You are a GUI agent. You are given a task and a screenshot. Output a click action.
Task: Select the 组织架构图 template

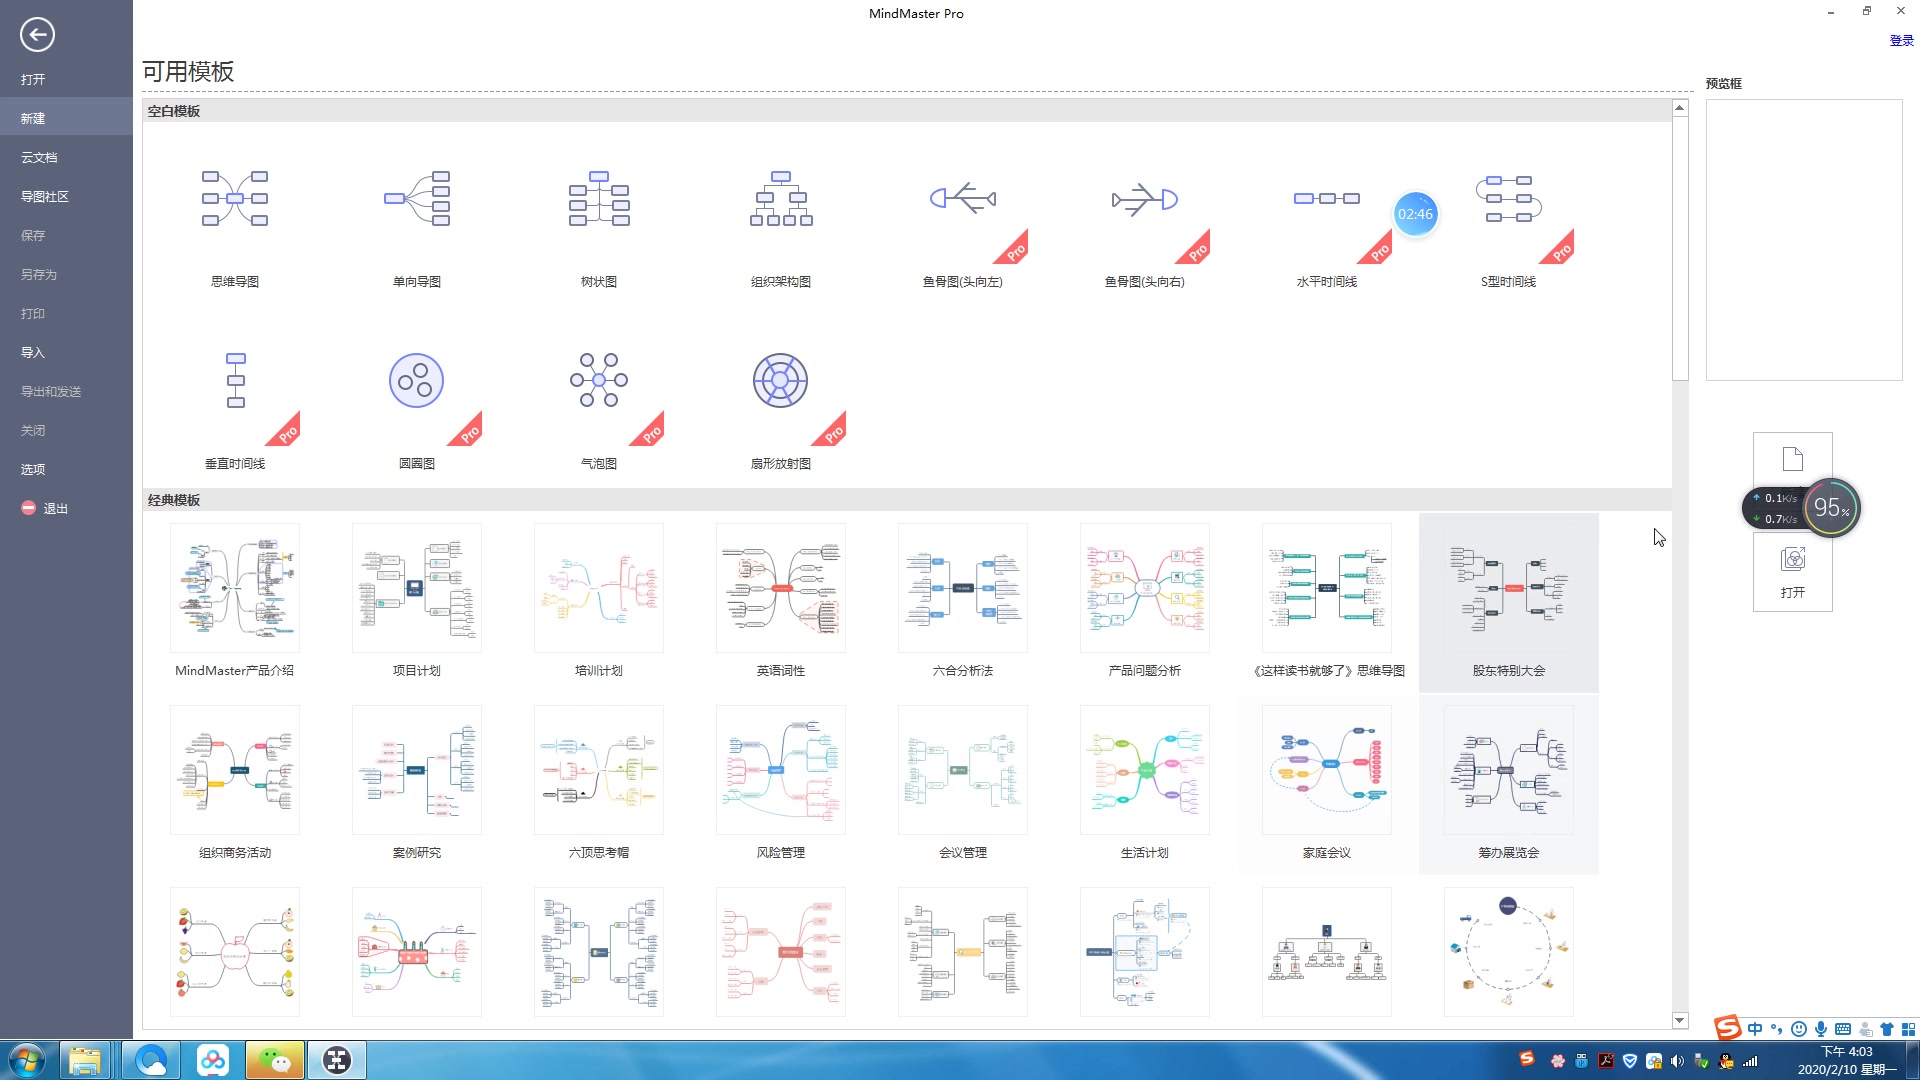pyautogui.click(x=781, y=199)
